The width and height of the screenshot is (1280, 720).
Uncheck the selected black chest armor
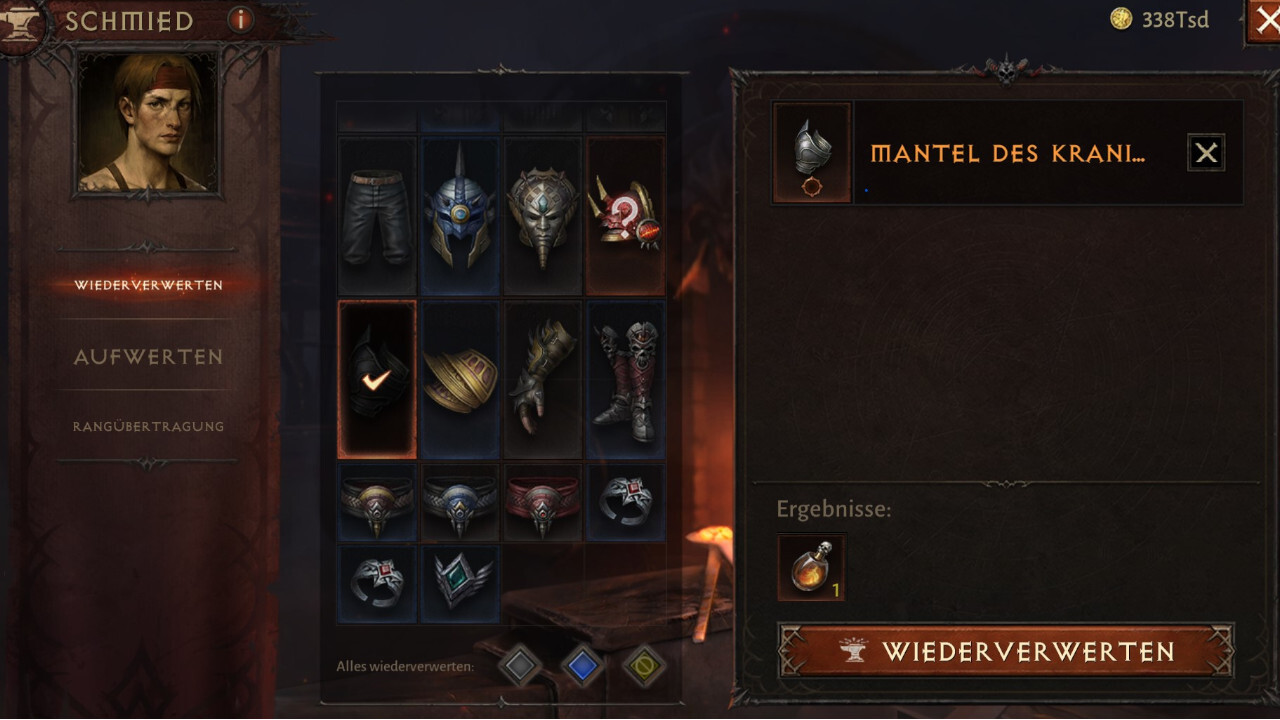point(377,380)
